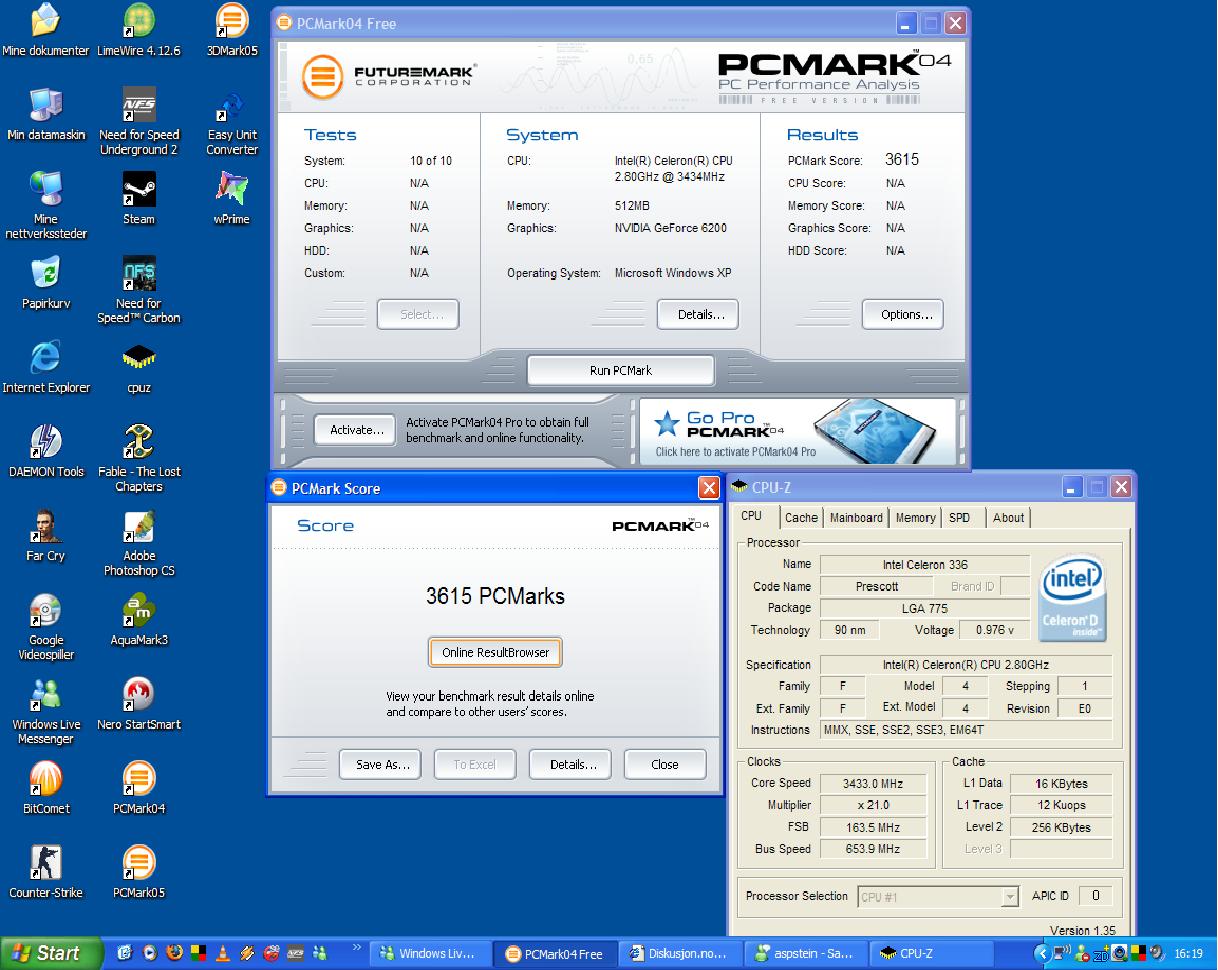Launch Steam from desktop
The height and width of the screenshot is (970, 1218).
139,198
